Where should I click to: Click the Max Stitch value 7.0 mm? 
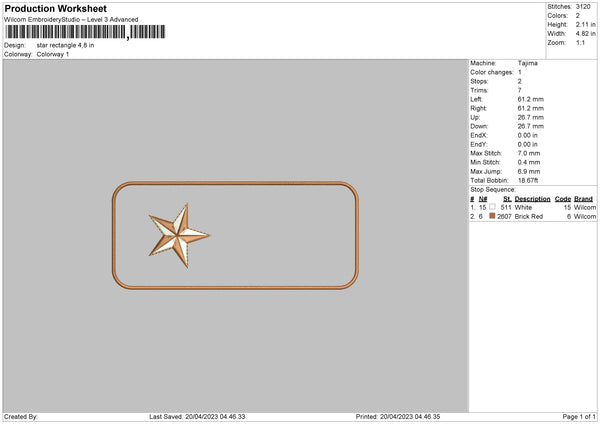coord(529,153)
